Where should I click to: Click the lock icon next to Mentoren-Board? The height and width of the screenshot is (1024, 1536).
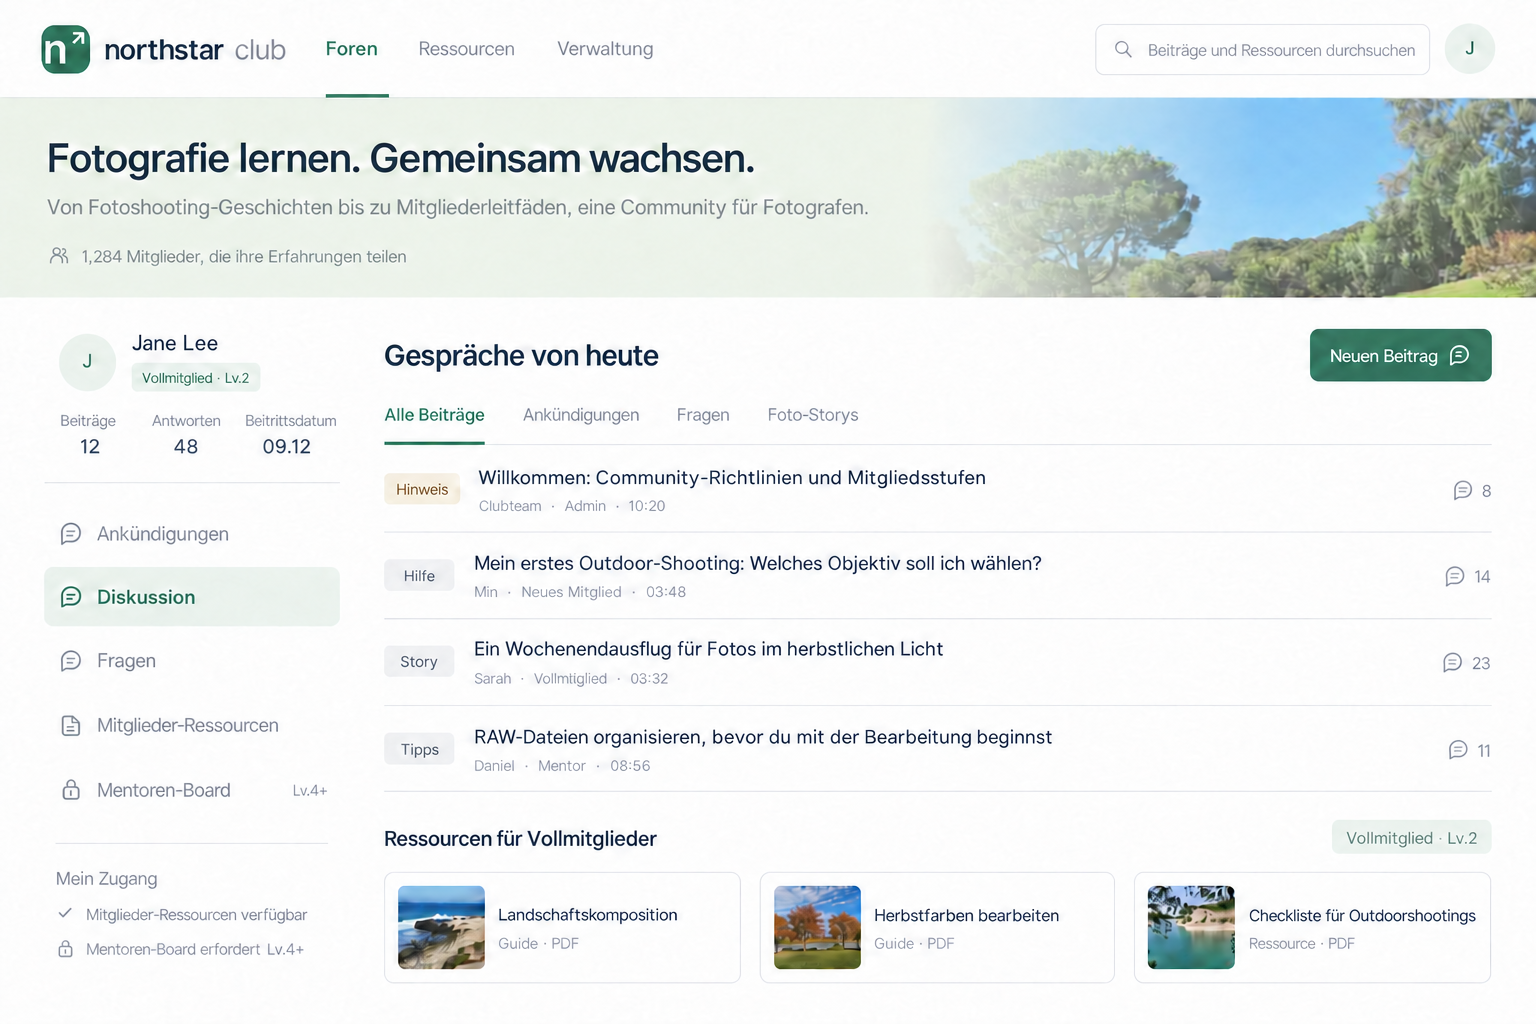pos(71,790)
